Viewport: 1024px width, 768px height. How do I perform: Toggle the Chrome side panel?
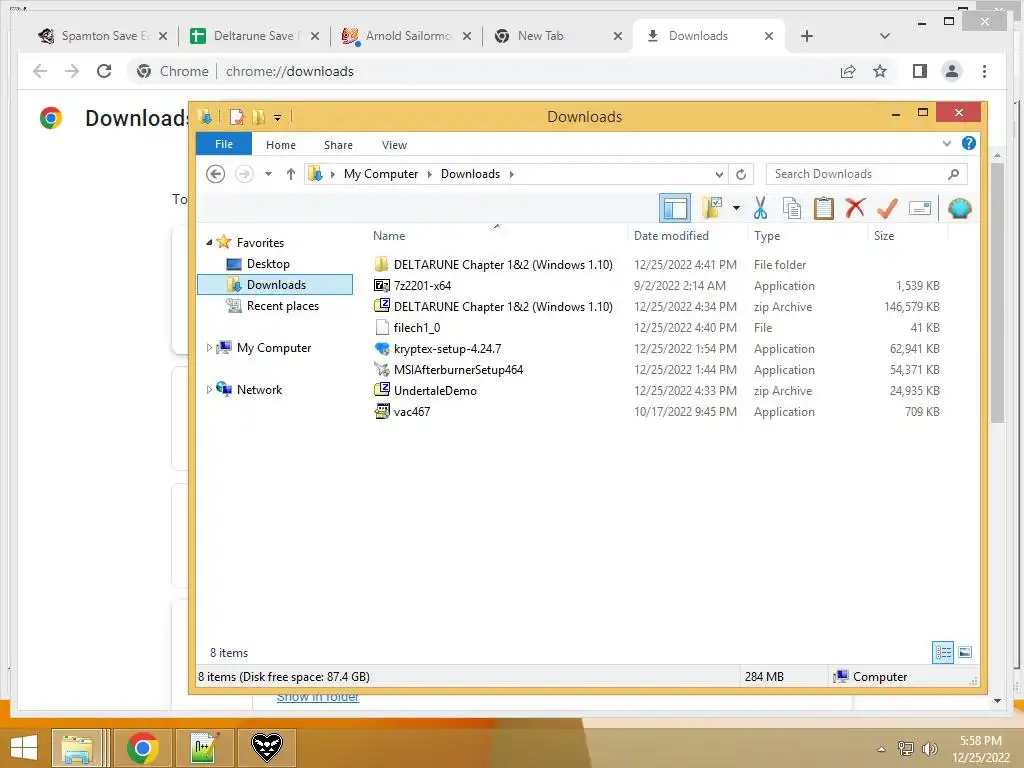pyautogui.click(x=920, y=71)
